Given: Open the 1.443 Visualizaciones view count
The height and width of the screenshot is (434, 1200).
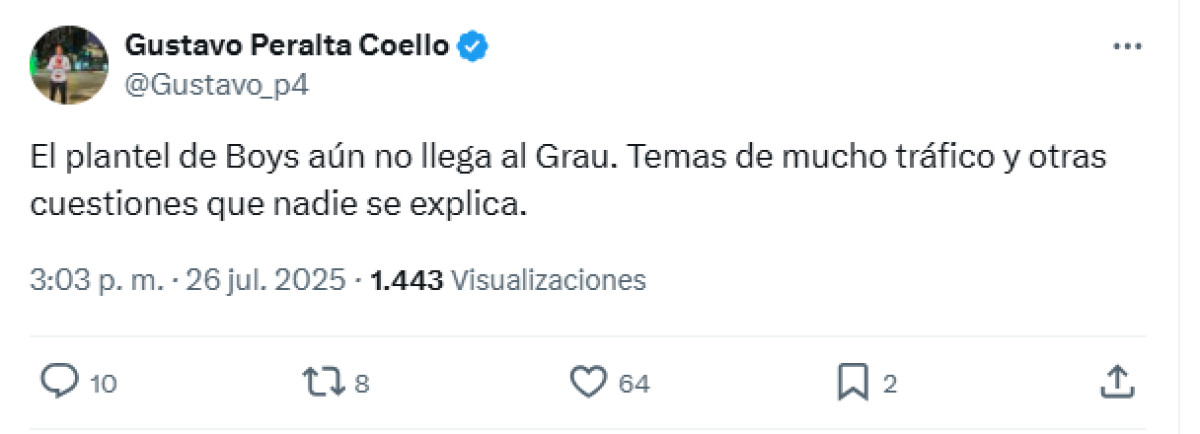Looking at the screenshot, I should pyautogui.click(x=508, y=280).
